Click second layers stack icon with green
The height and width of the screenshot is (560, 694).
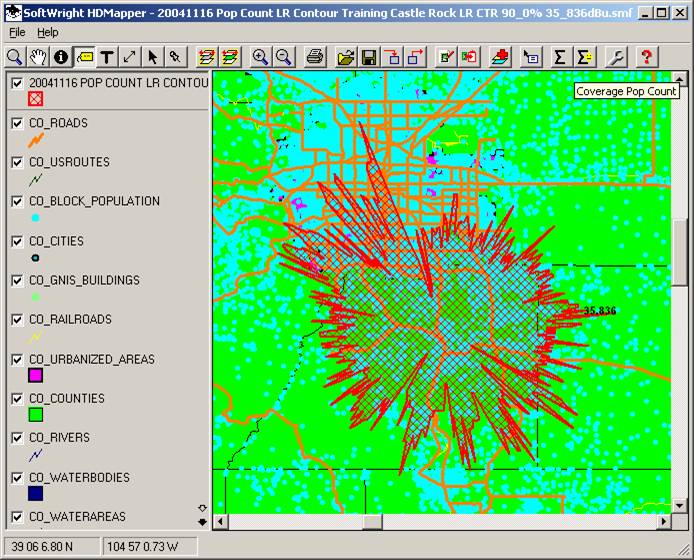(230, 57)
